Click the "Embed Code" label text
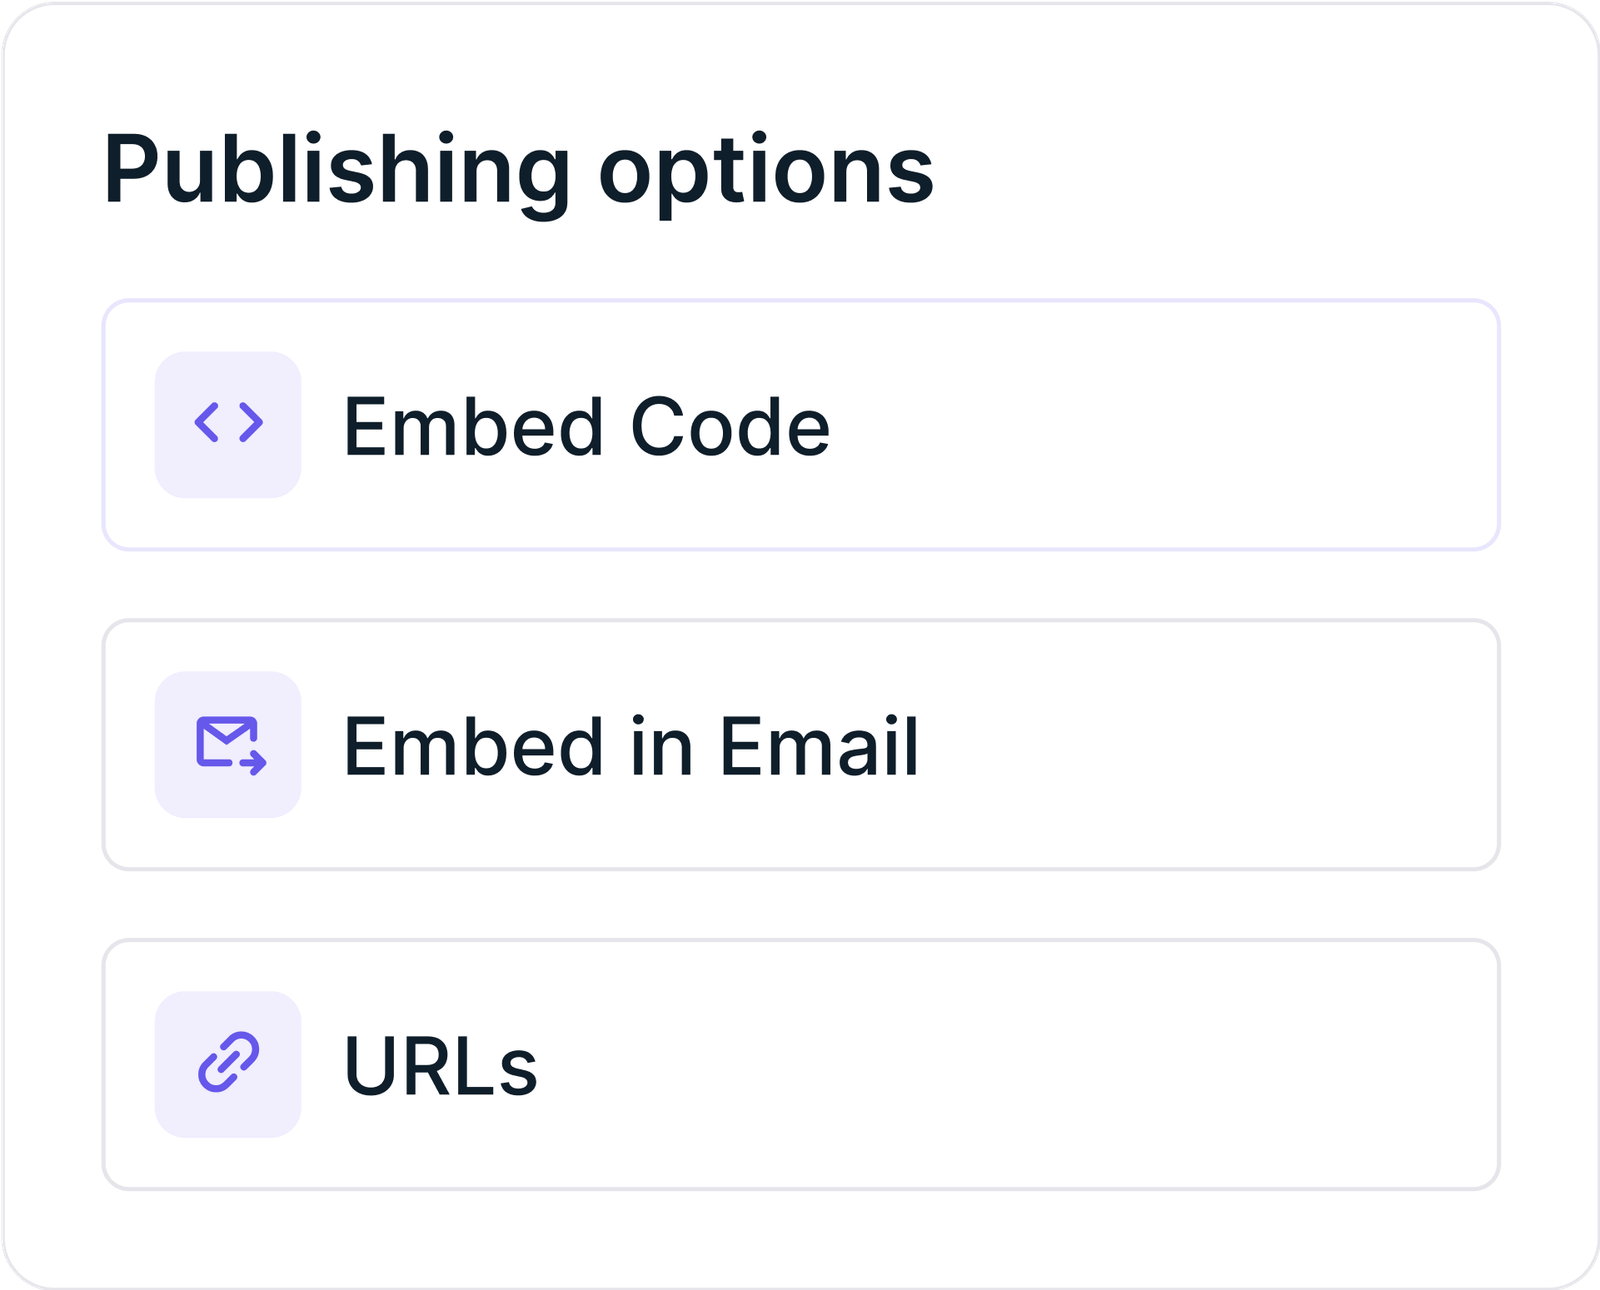 coord(586,427)
